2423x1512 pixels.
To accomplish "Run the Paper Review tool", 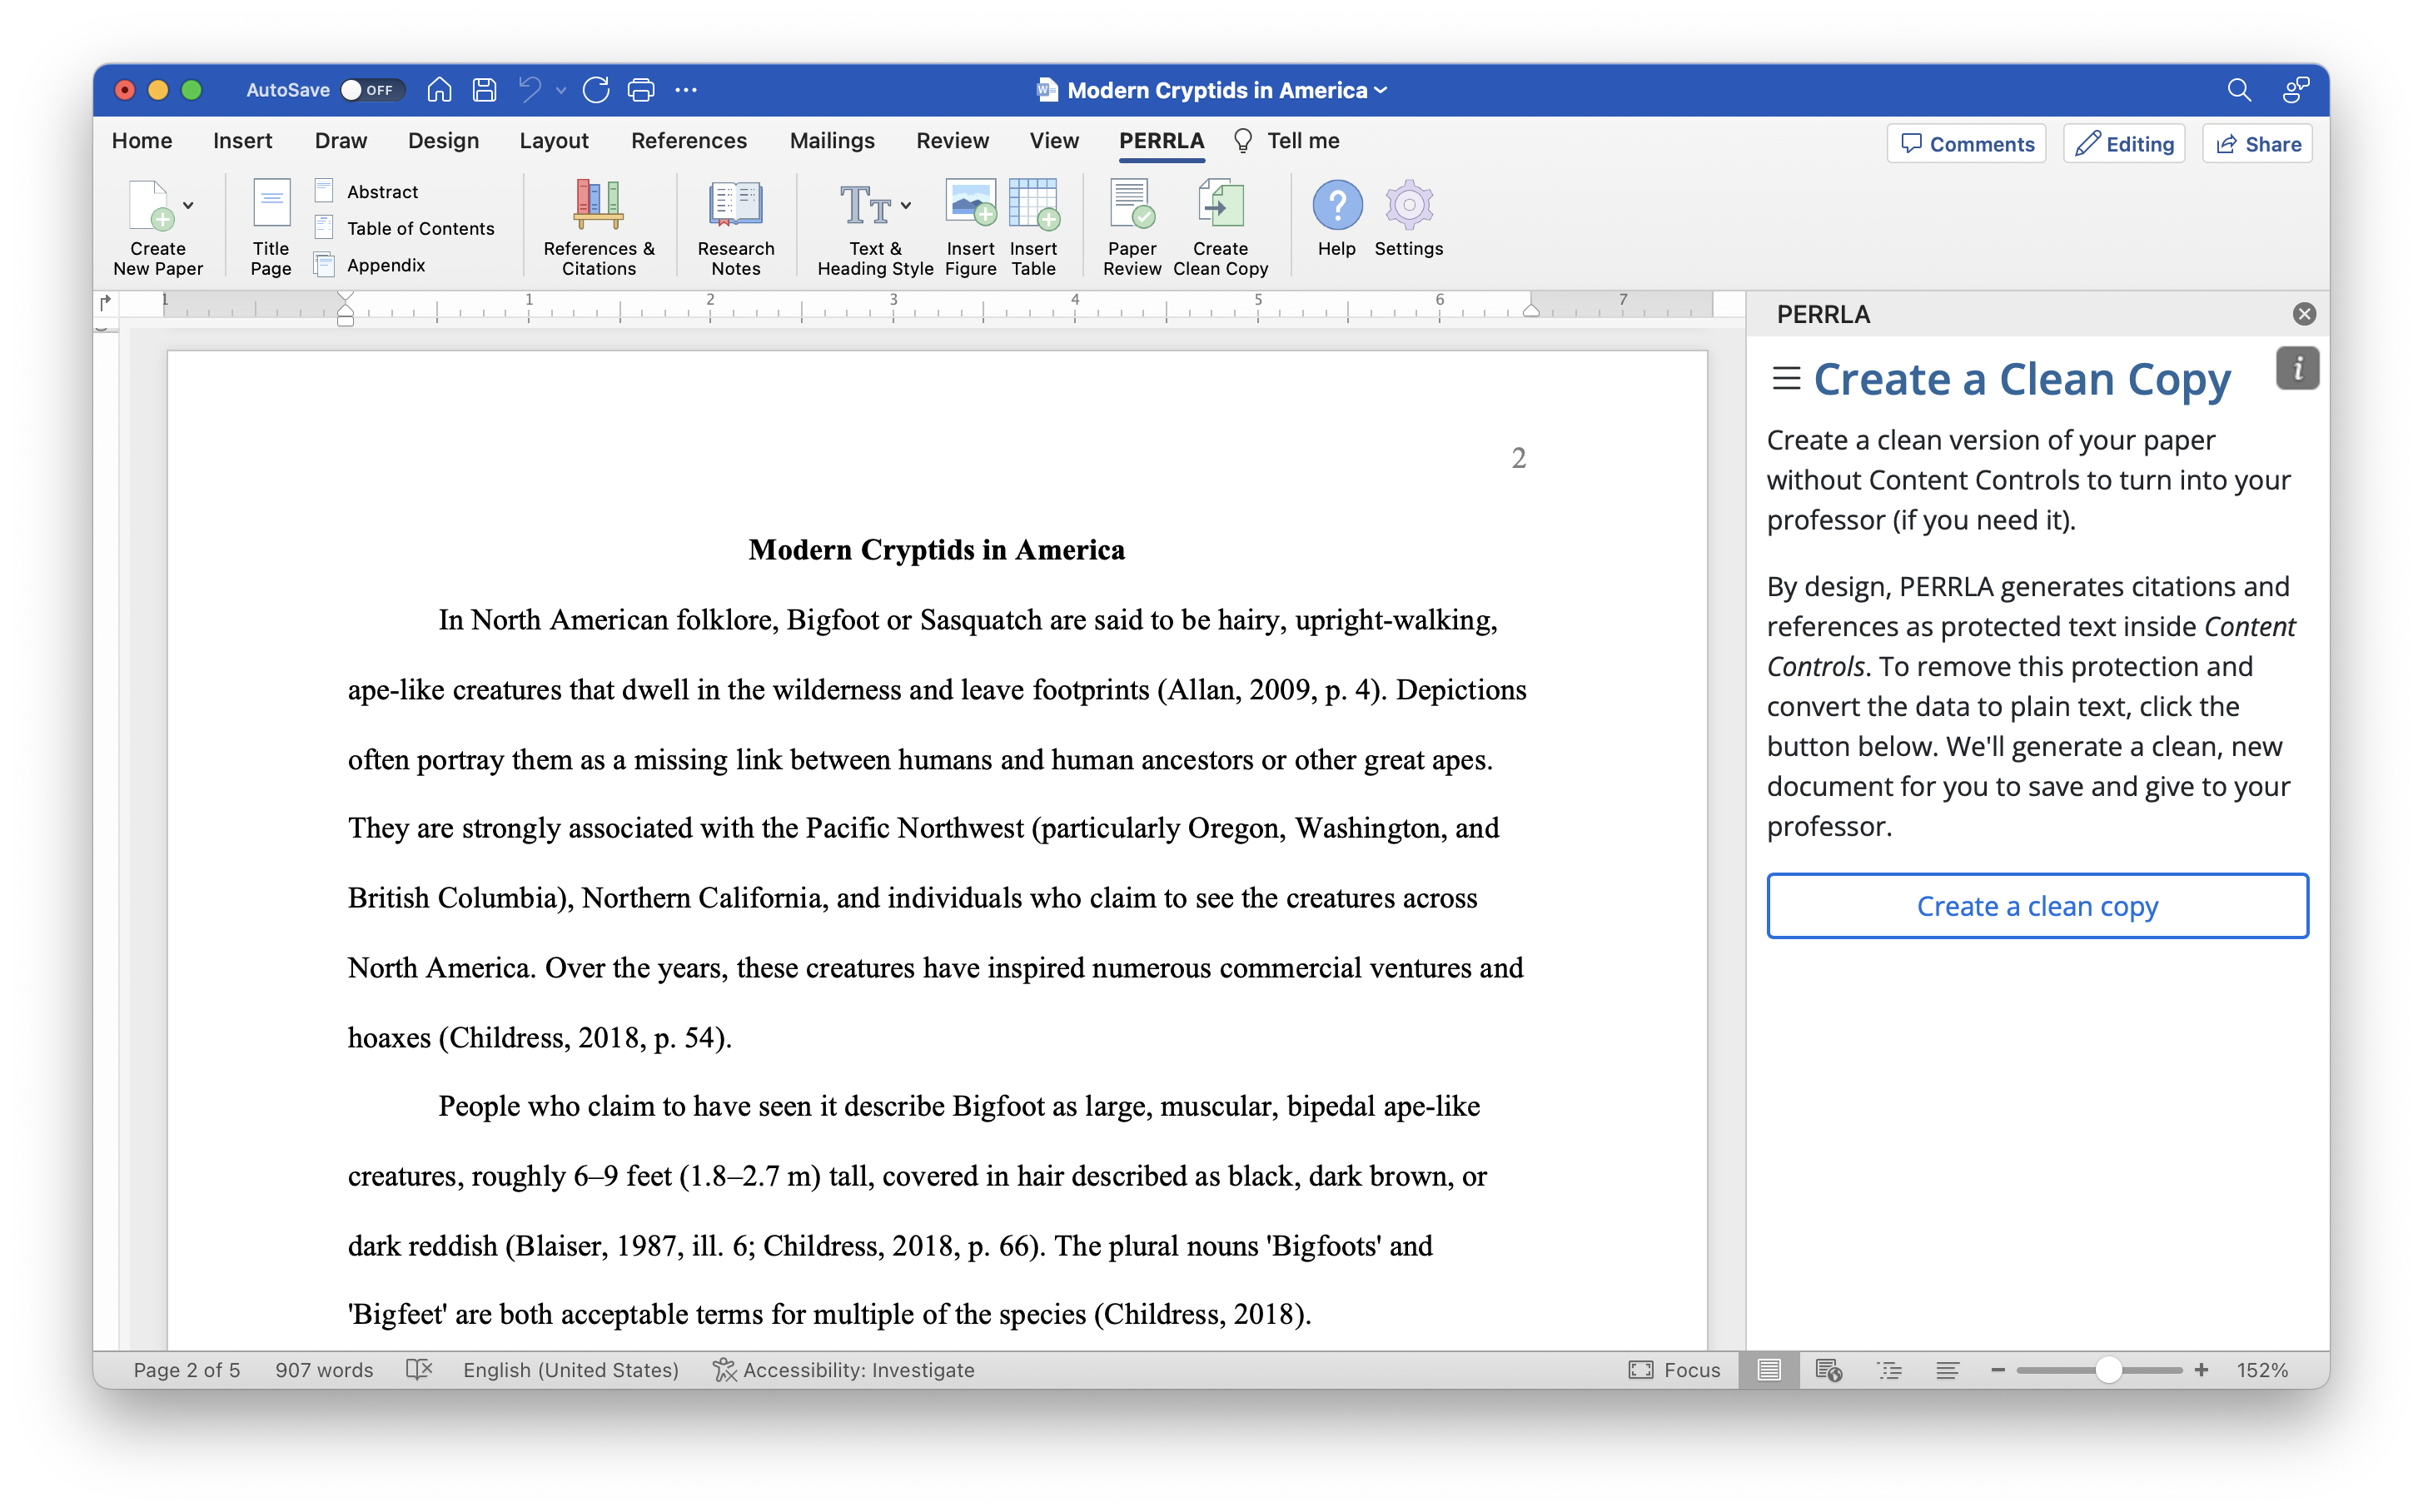I will point(1131,226).
